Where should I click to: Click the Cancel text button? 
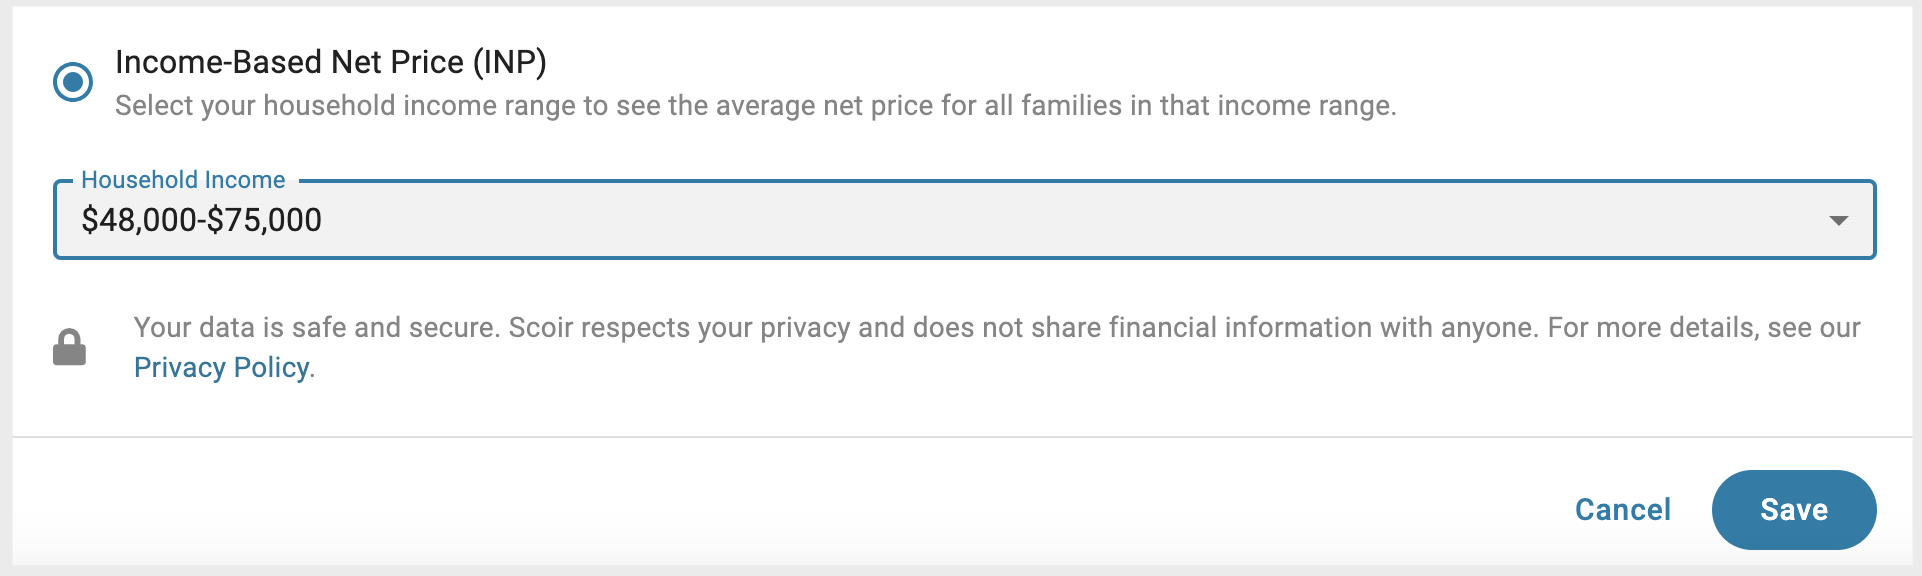[x=1623, y=510]
